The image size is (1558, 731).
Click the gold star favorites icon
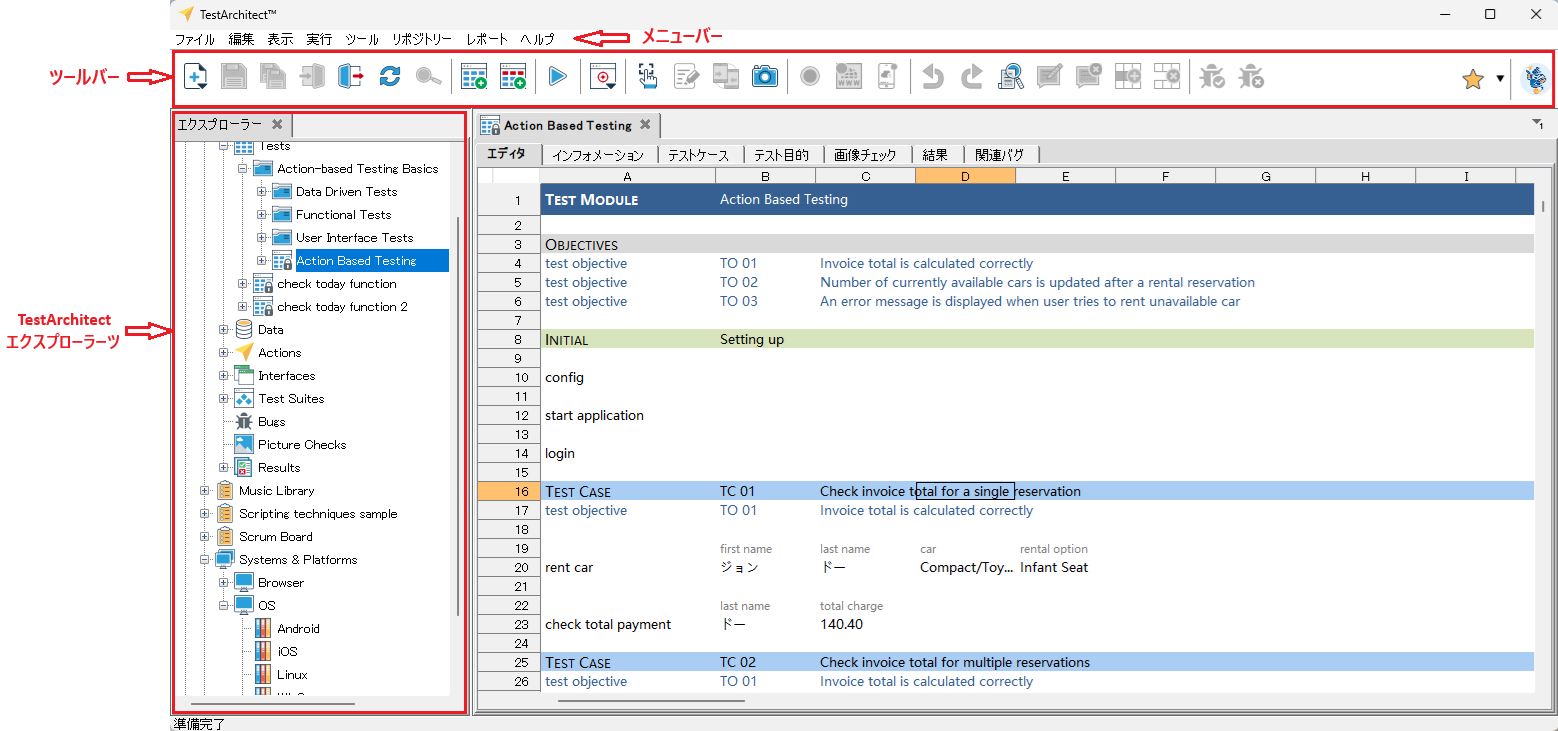pyautogui.click(x=1472, y=79)
